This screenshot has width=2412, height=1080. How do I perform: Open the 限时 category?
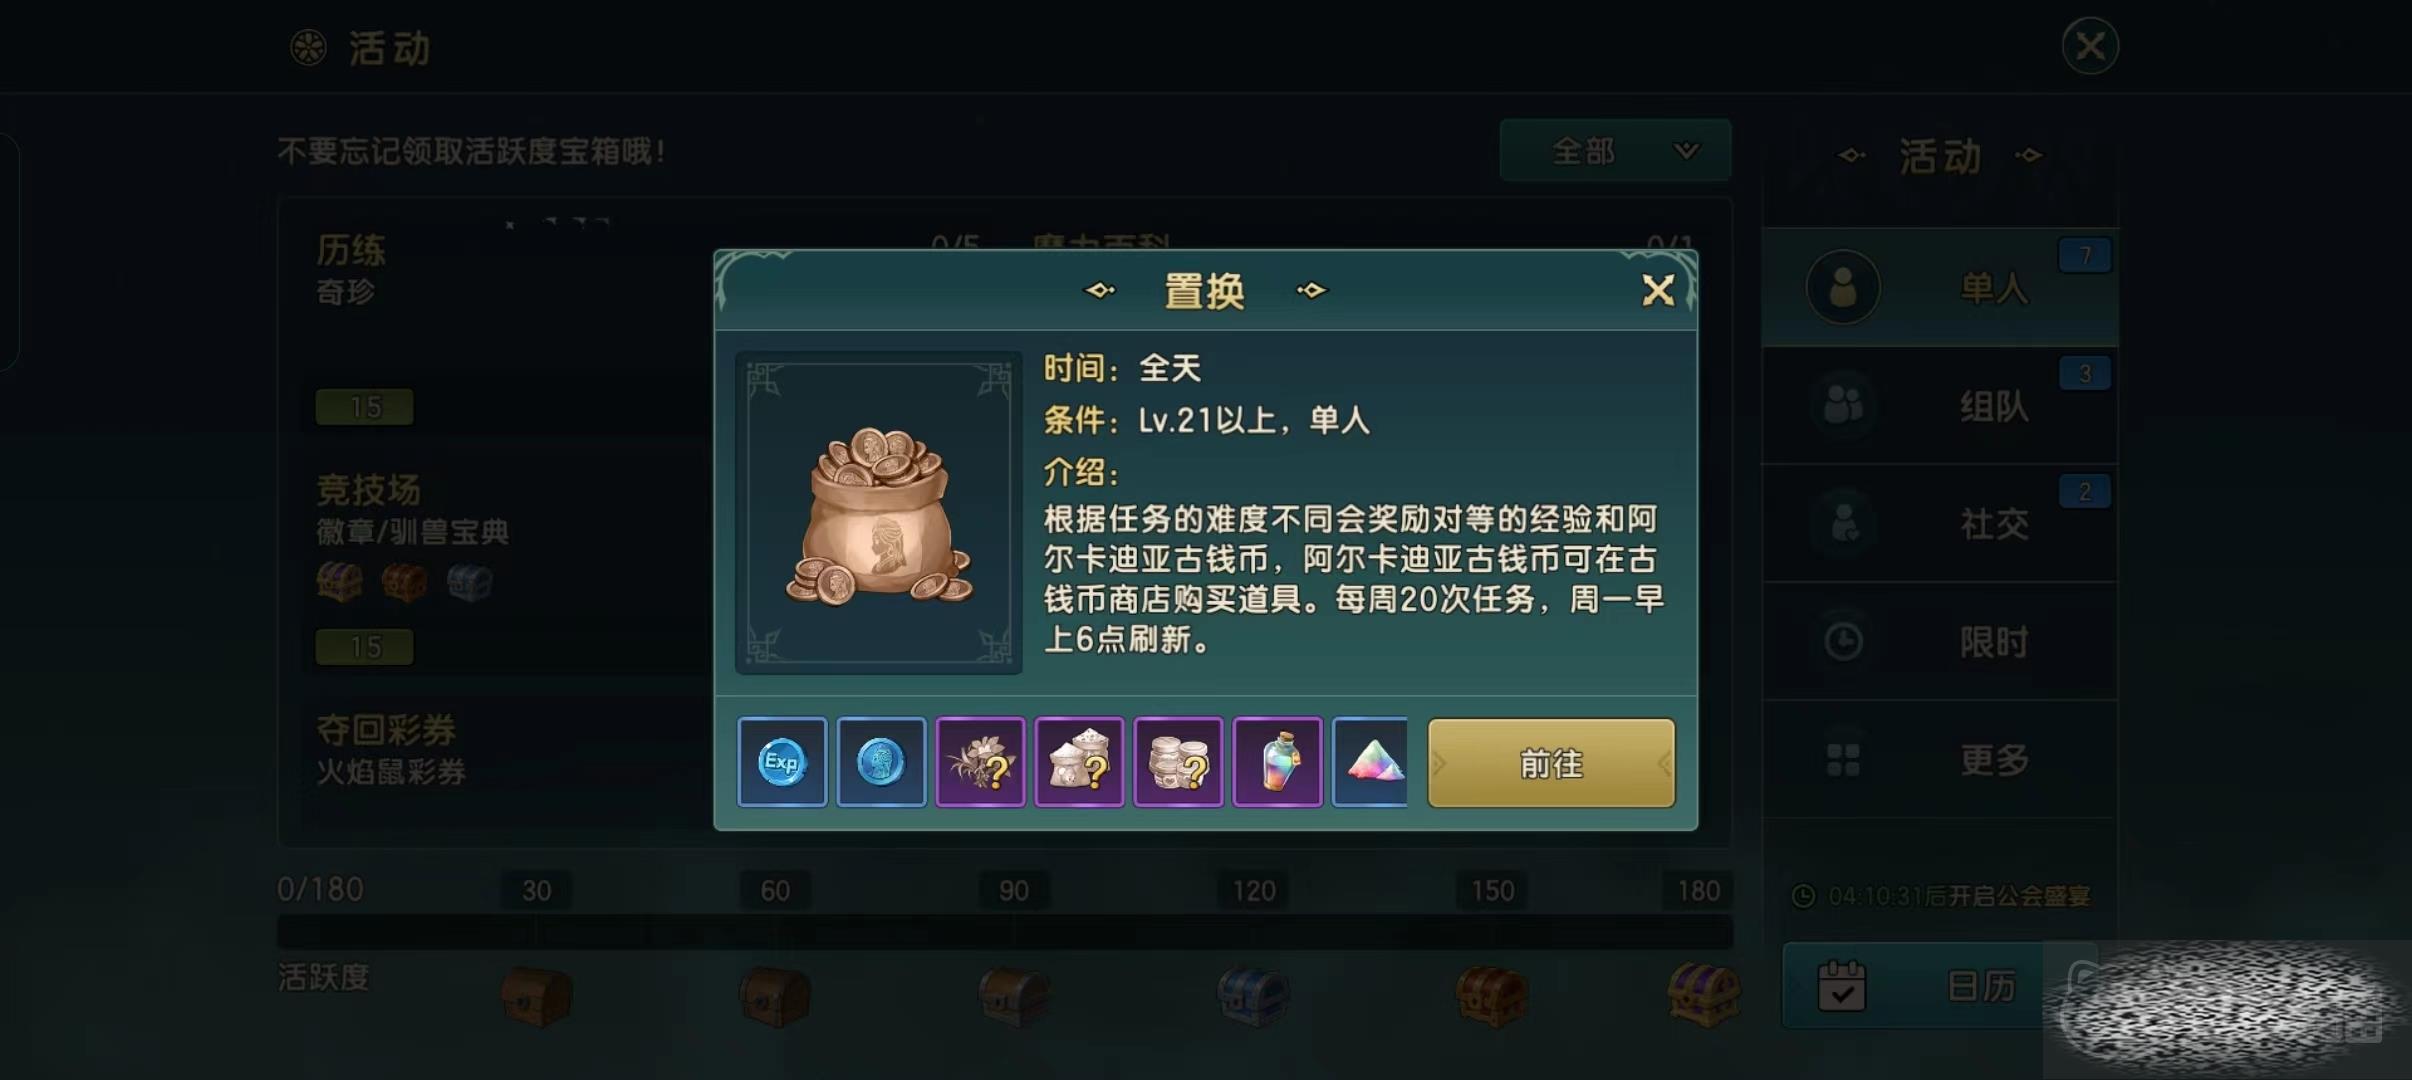[1940, 641]
